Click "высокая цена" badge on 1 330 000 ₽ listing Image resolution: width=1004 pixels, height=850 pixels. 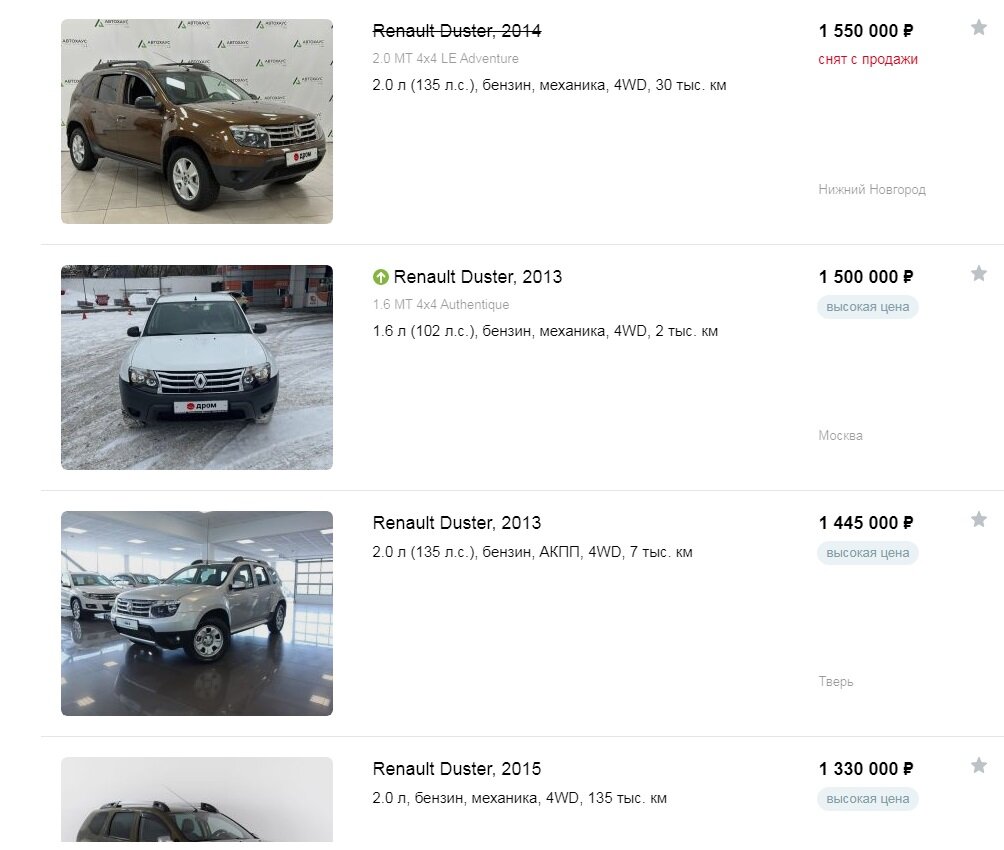pos(868,799)
